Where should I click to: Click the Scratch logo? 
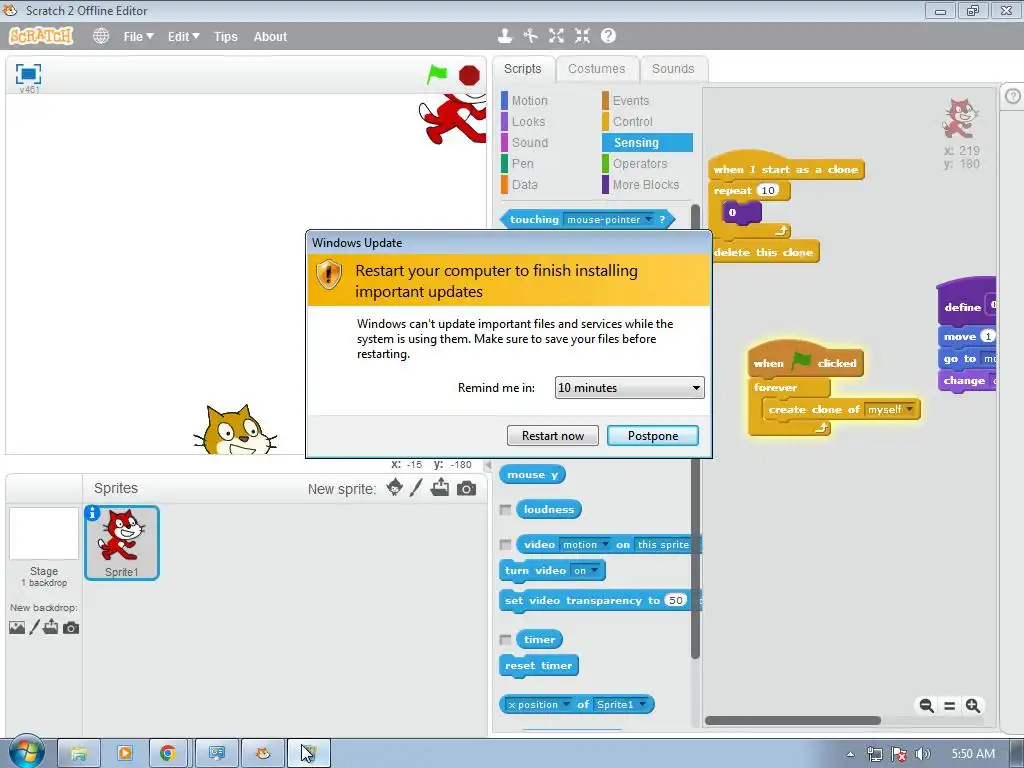(40, 36)
